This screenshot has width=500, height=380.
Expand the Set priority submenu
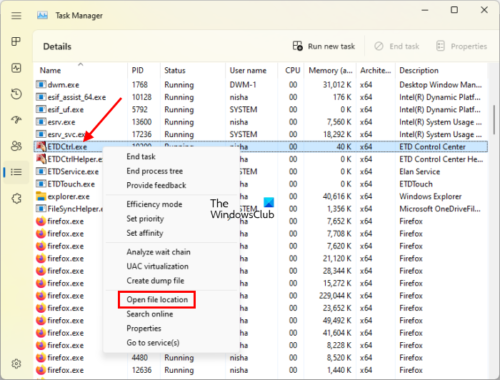145,219
